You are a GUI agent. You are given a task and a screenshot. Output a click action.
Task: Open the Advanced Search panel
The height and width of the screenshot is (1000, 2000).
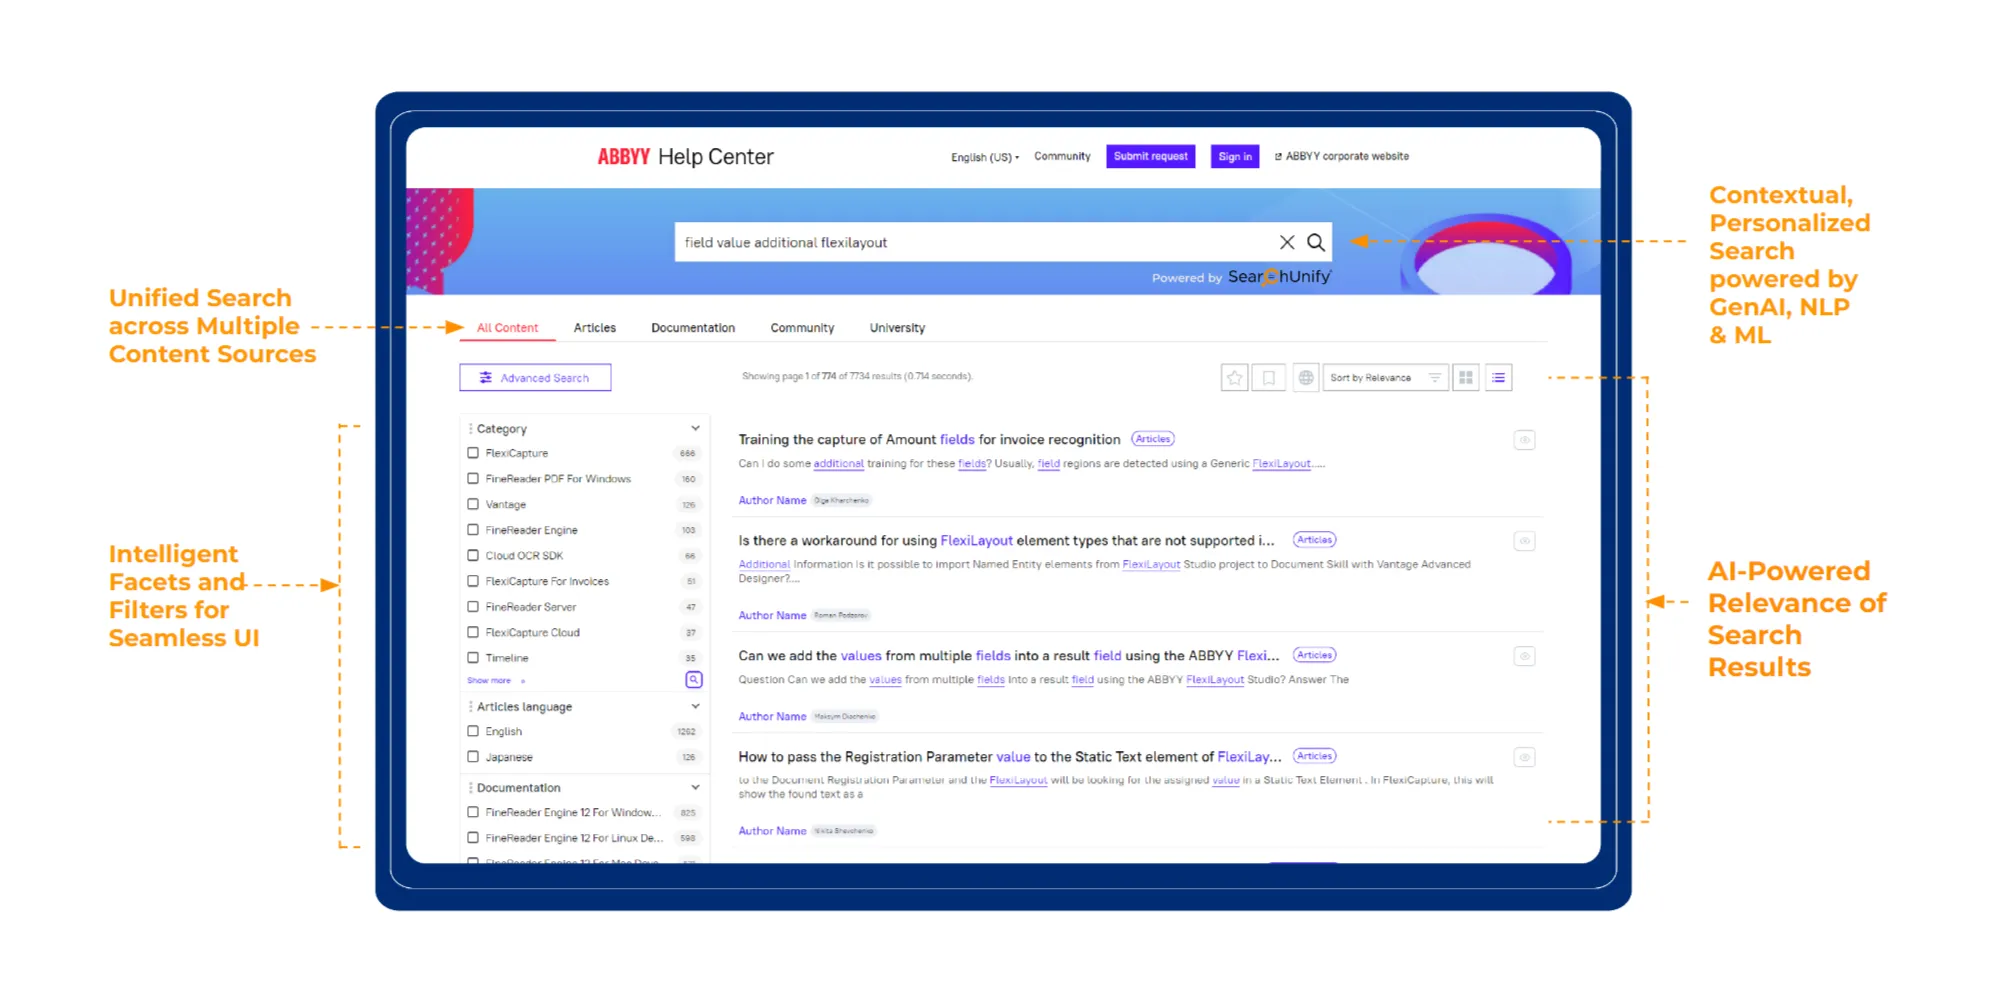(534, 377)
